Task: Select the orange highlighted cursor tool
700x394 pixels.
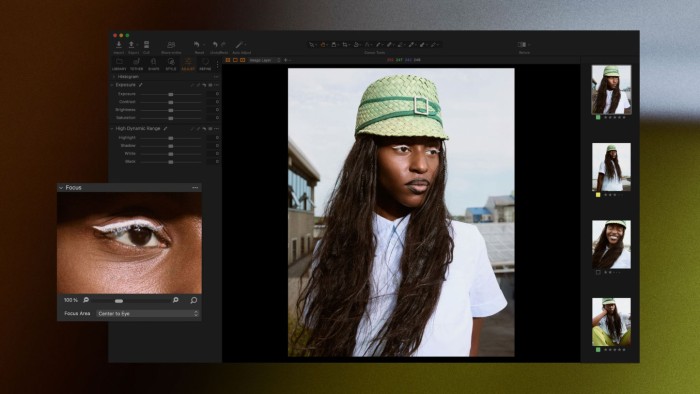Action: (323, 45)
